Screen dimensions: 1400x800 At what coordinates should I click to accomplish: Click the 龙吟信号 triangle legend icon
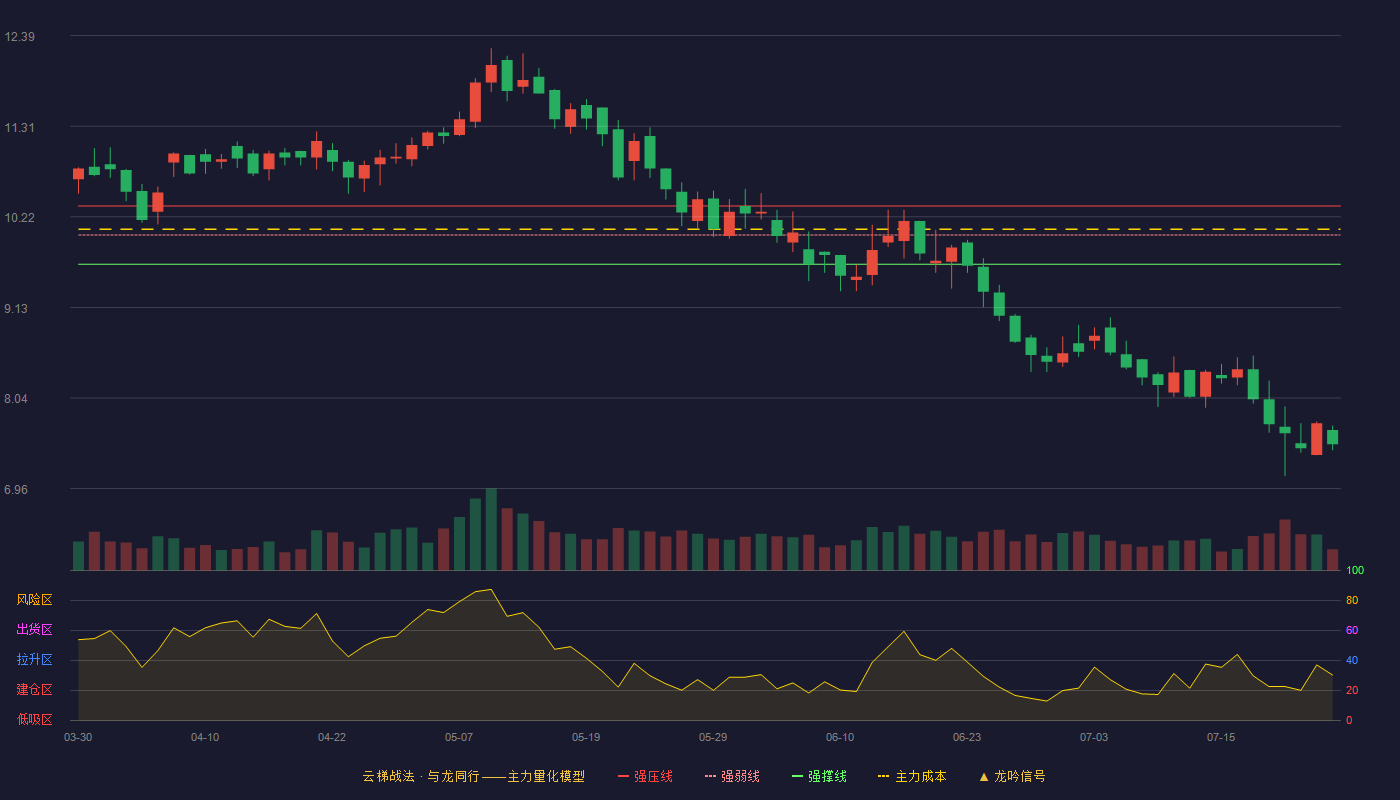(984, 776)
